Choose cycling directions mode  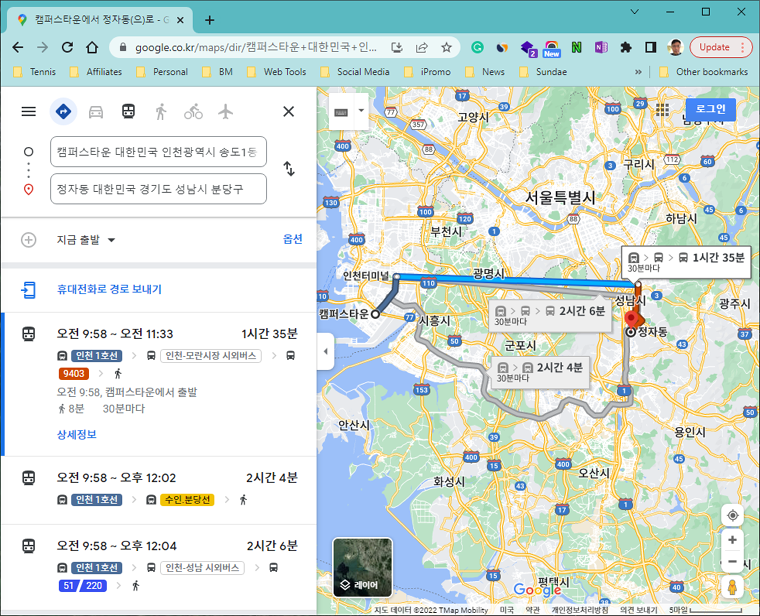(x=193, y=112)
